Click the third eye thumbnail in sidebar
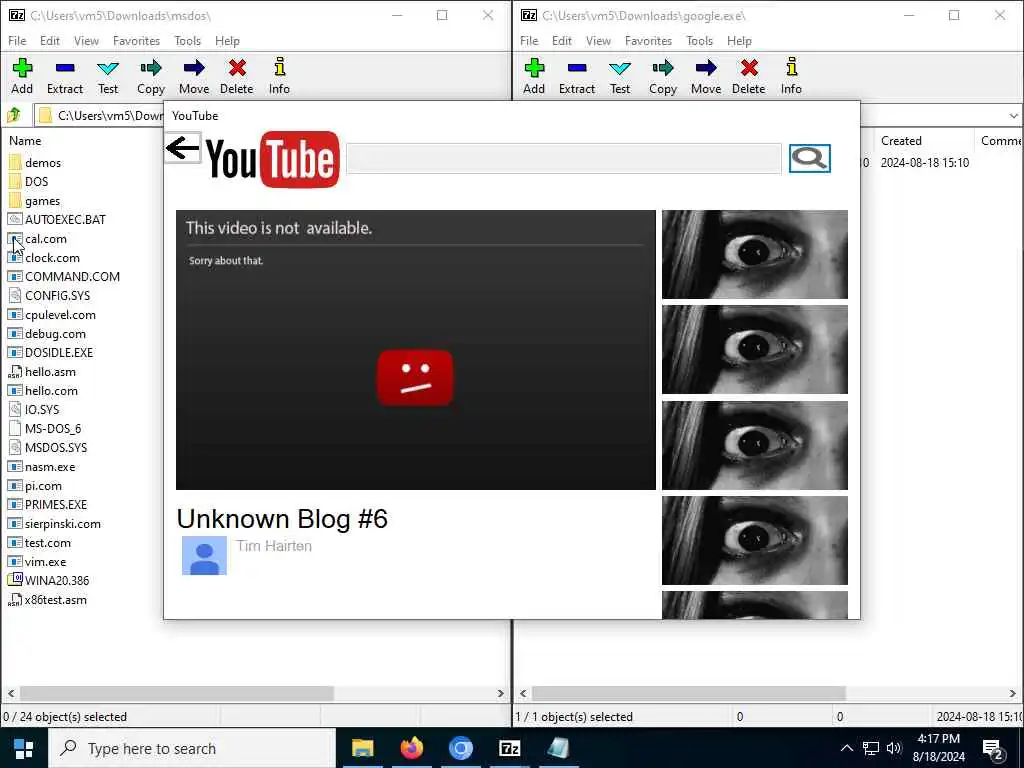This screenshot has width=1024, height=768. (x=755, y=445)
